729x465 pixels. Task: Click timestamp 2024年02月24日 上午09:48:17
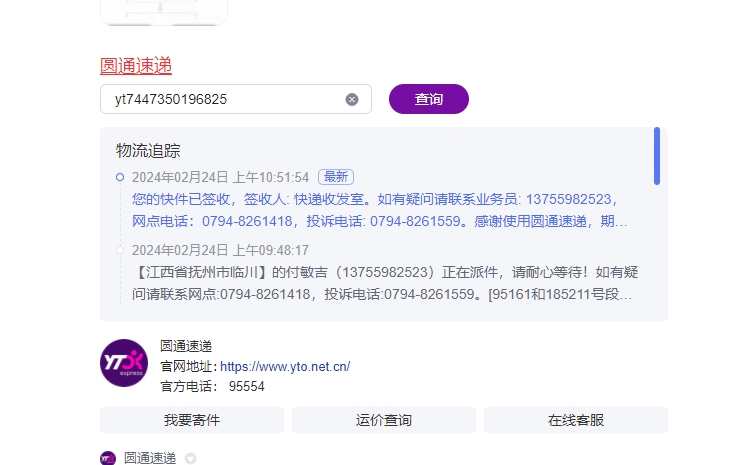220,250
